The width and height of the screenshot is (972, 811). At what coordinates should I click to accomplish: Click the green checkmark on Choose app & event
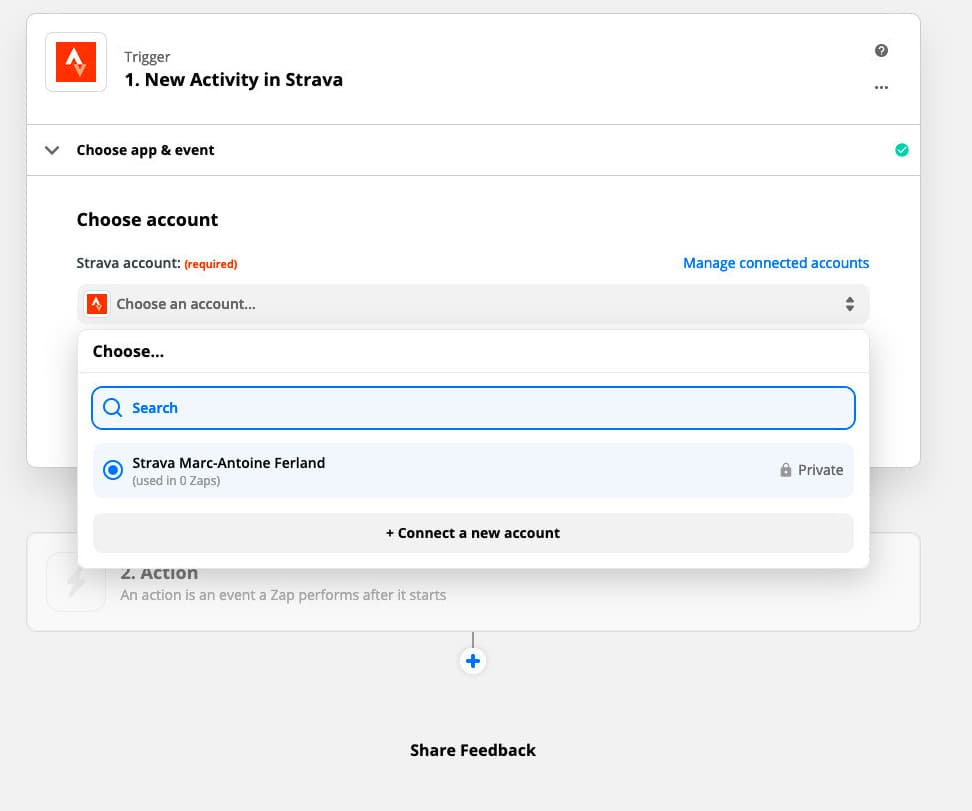[x=902, y=149]
